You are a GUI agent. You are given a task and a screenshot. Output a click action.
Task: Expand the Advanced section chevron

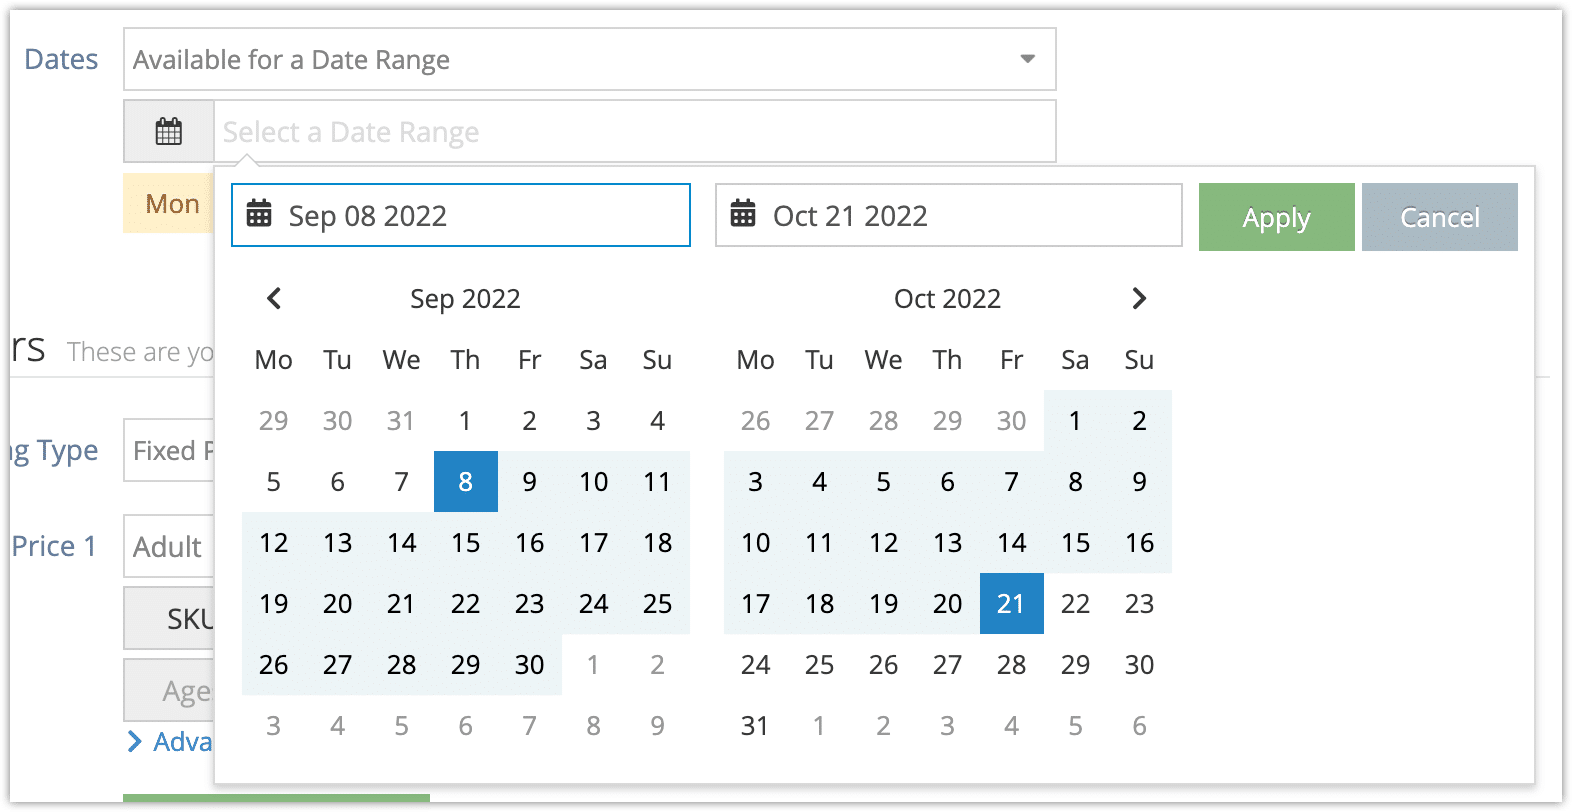point(135,741)
